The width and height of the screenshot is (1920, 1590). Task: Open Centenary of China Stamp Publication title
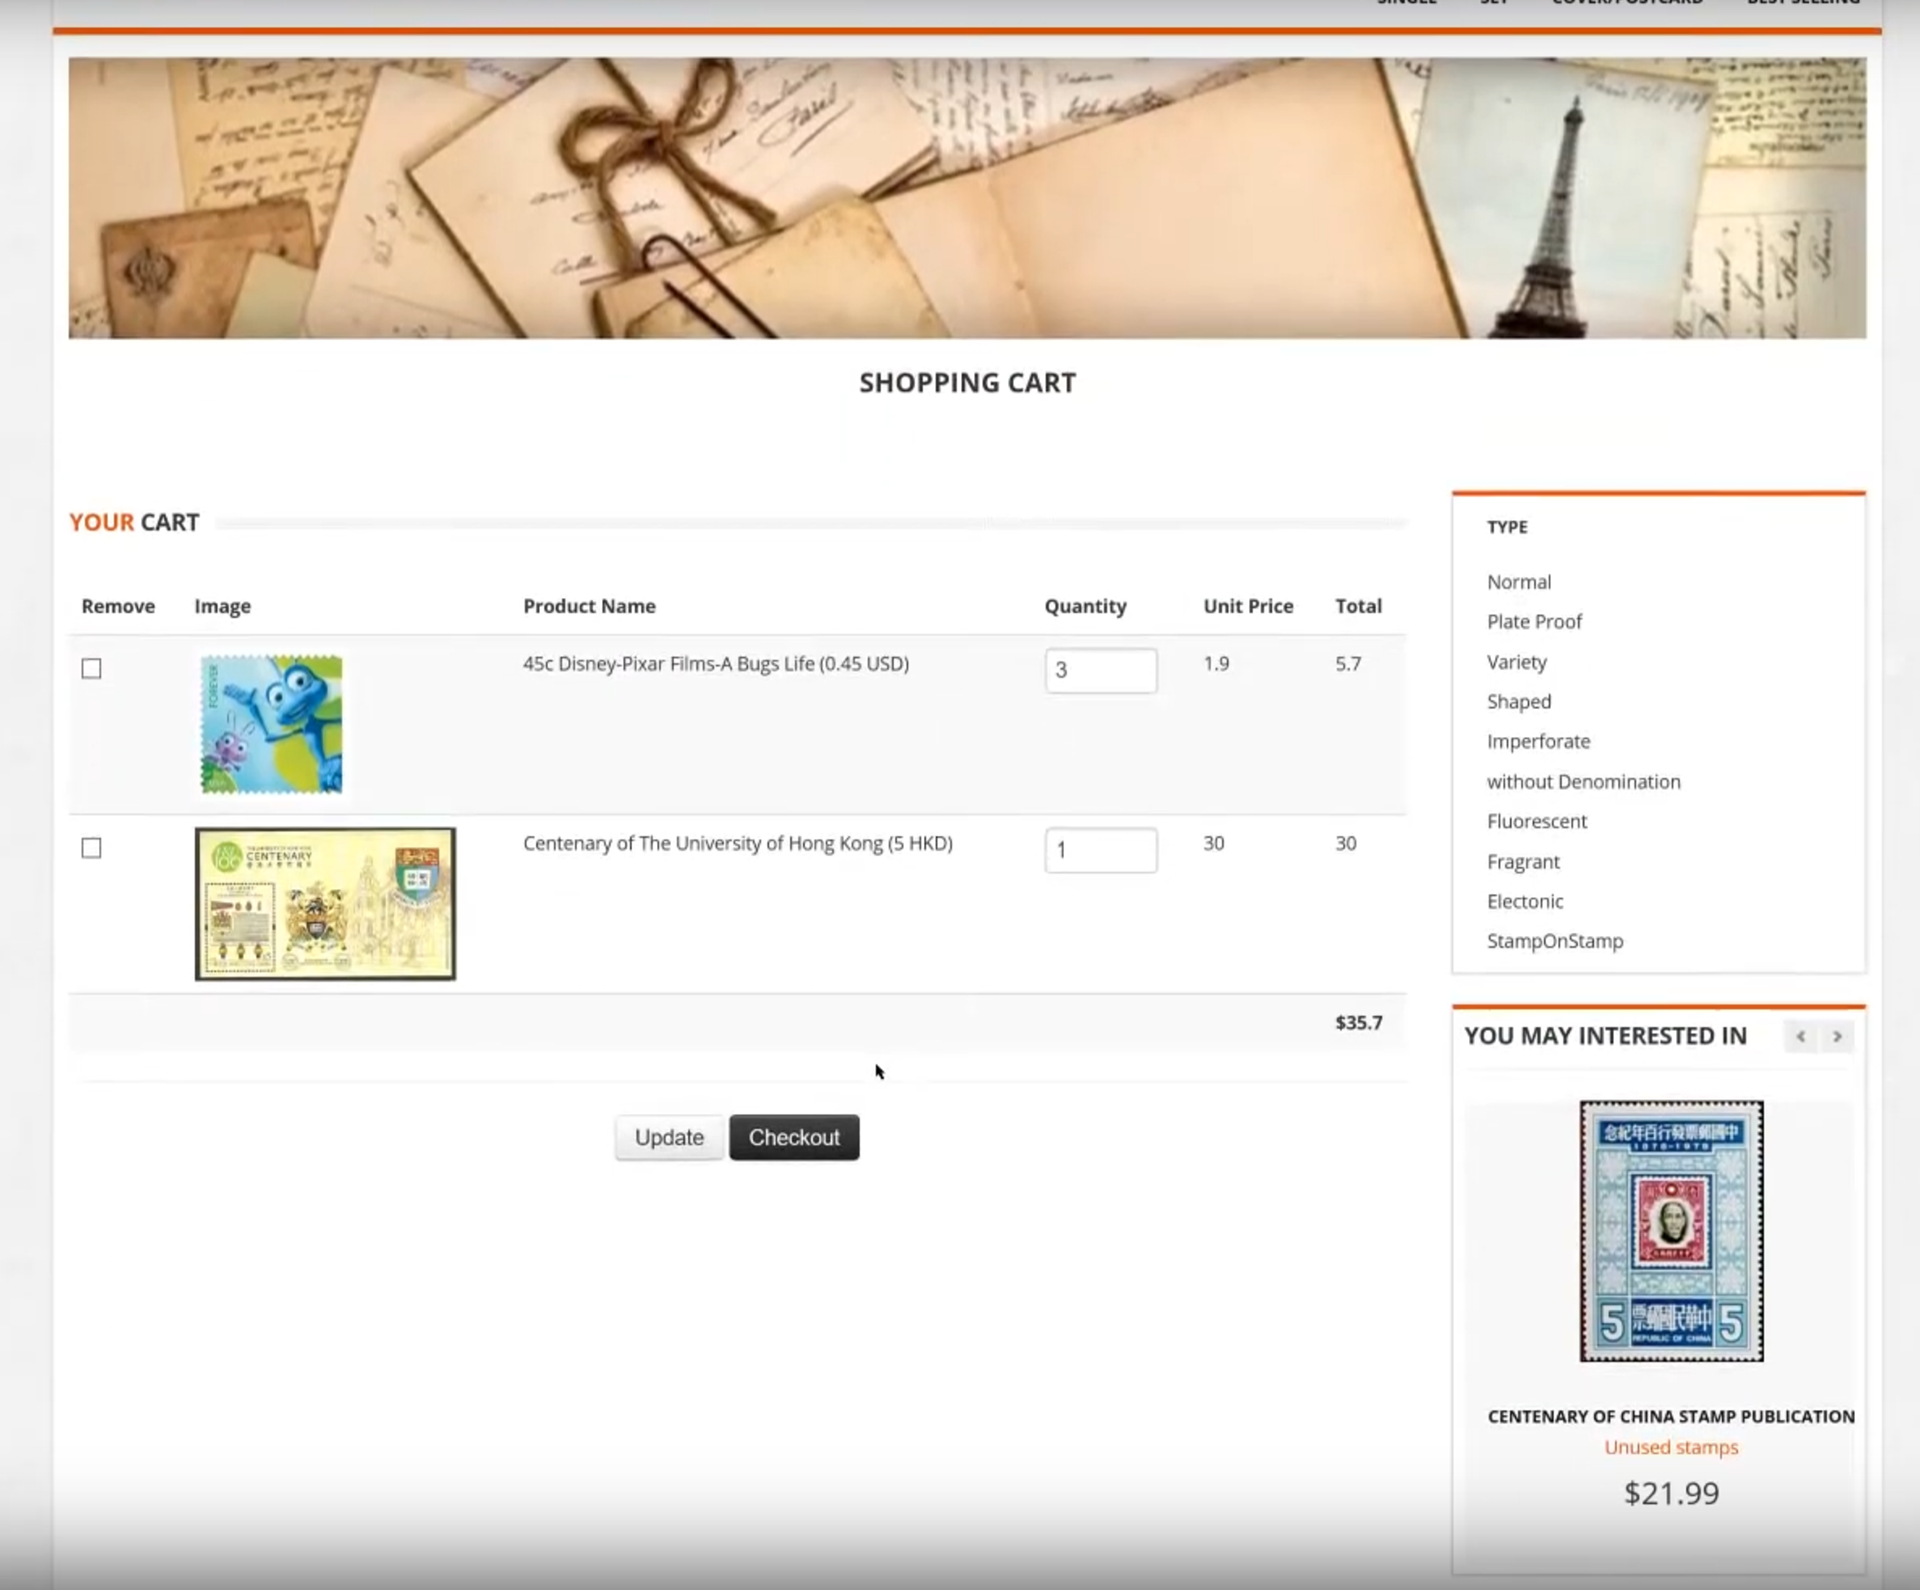(1670, 1417)
